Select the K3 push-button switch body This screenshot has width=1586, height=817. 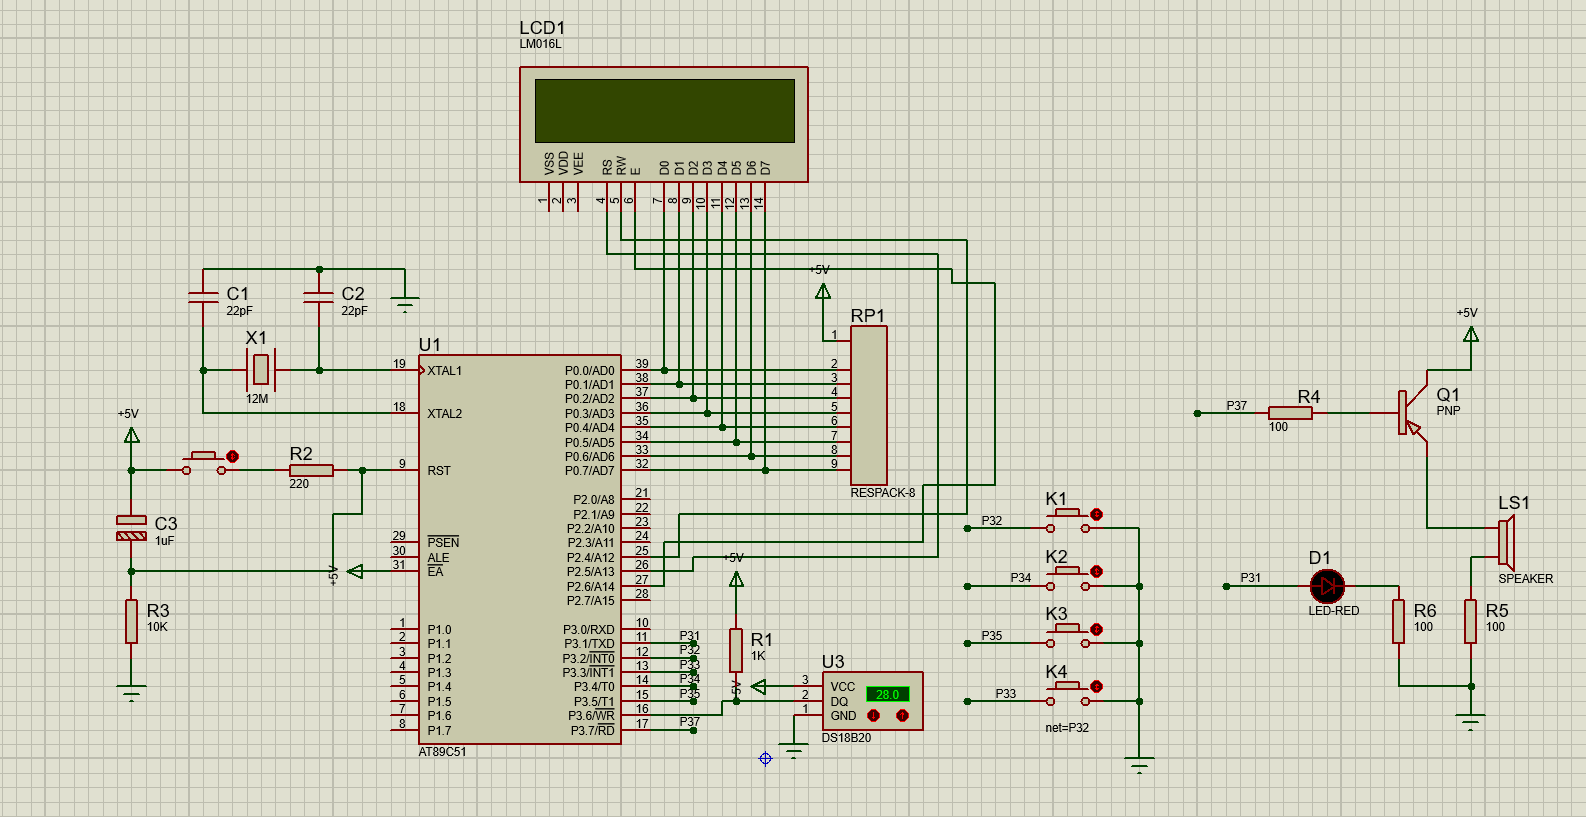[1068, 636]
